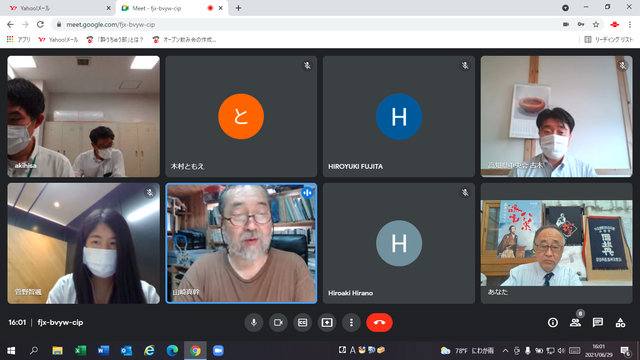
Task: Launch Internet Explorer from taskbar
Action: click(149, 351)
